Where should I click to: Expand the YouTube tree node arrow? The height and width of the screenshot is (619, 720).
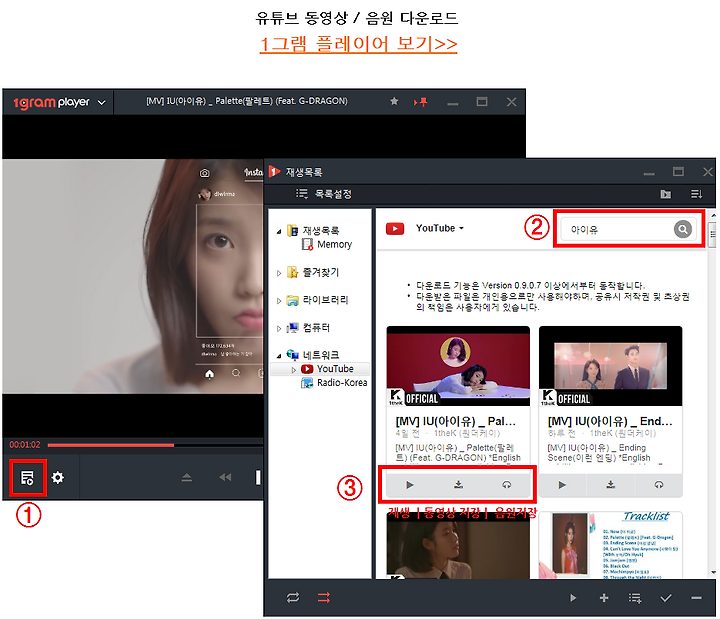tap(293, 370)
